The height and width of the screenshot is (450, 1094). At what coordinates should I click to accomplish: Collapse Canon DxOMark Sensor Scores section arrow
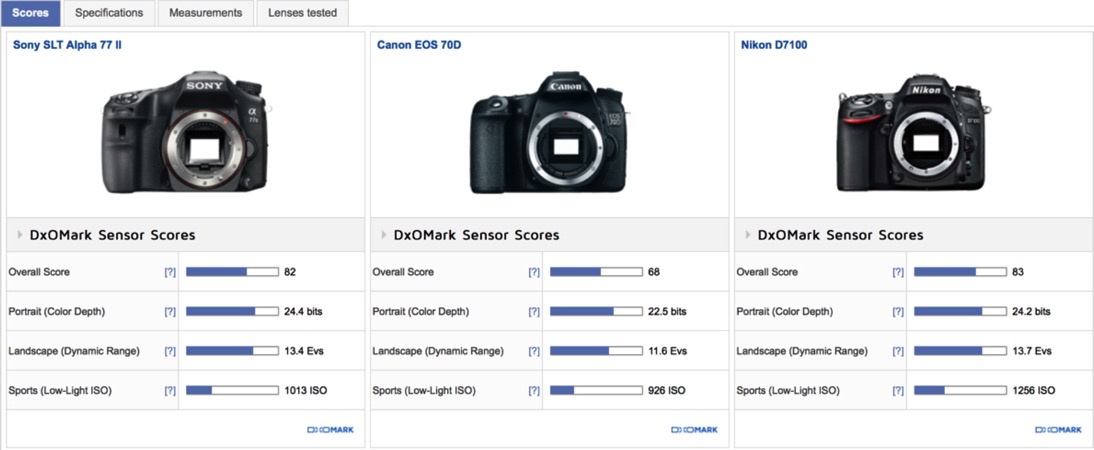384,235
